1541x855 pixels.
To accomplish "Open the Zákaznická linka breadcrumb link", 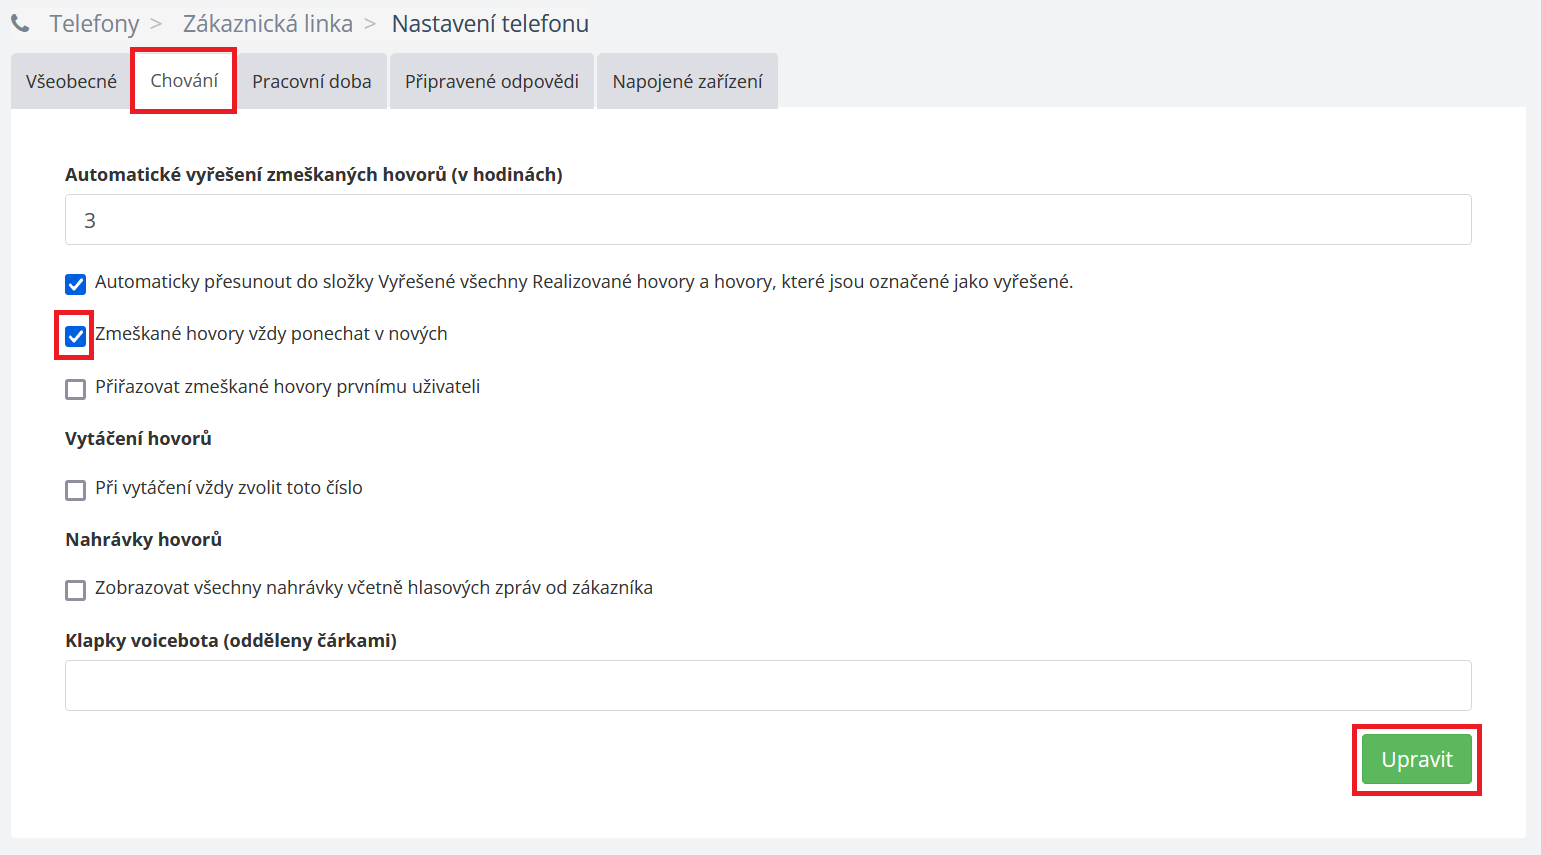I will point(267,23).
